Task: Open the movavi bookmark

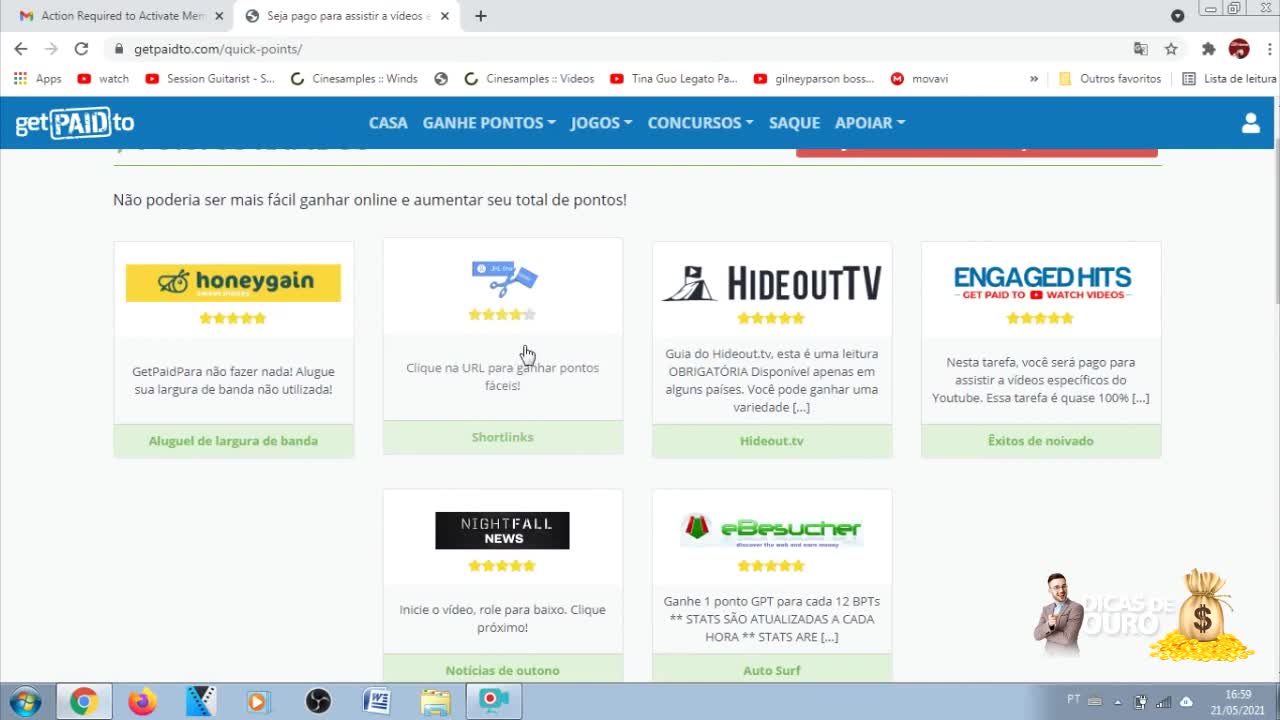Action: tap(919, 79)
